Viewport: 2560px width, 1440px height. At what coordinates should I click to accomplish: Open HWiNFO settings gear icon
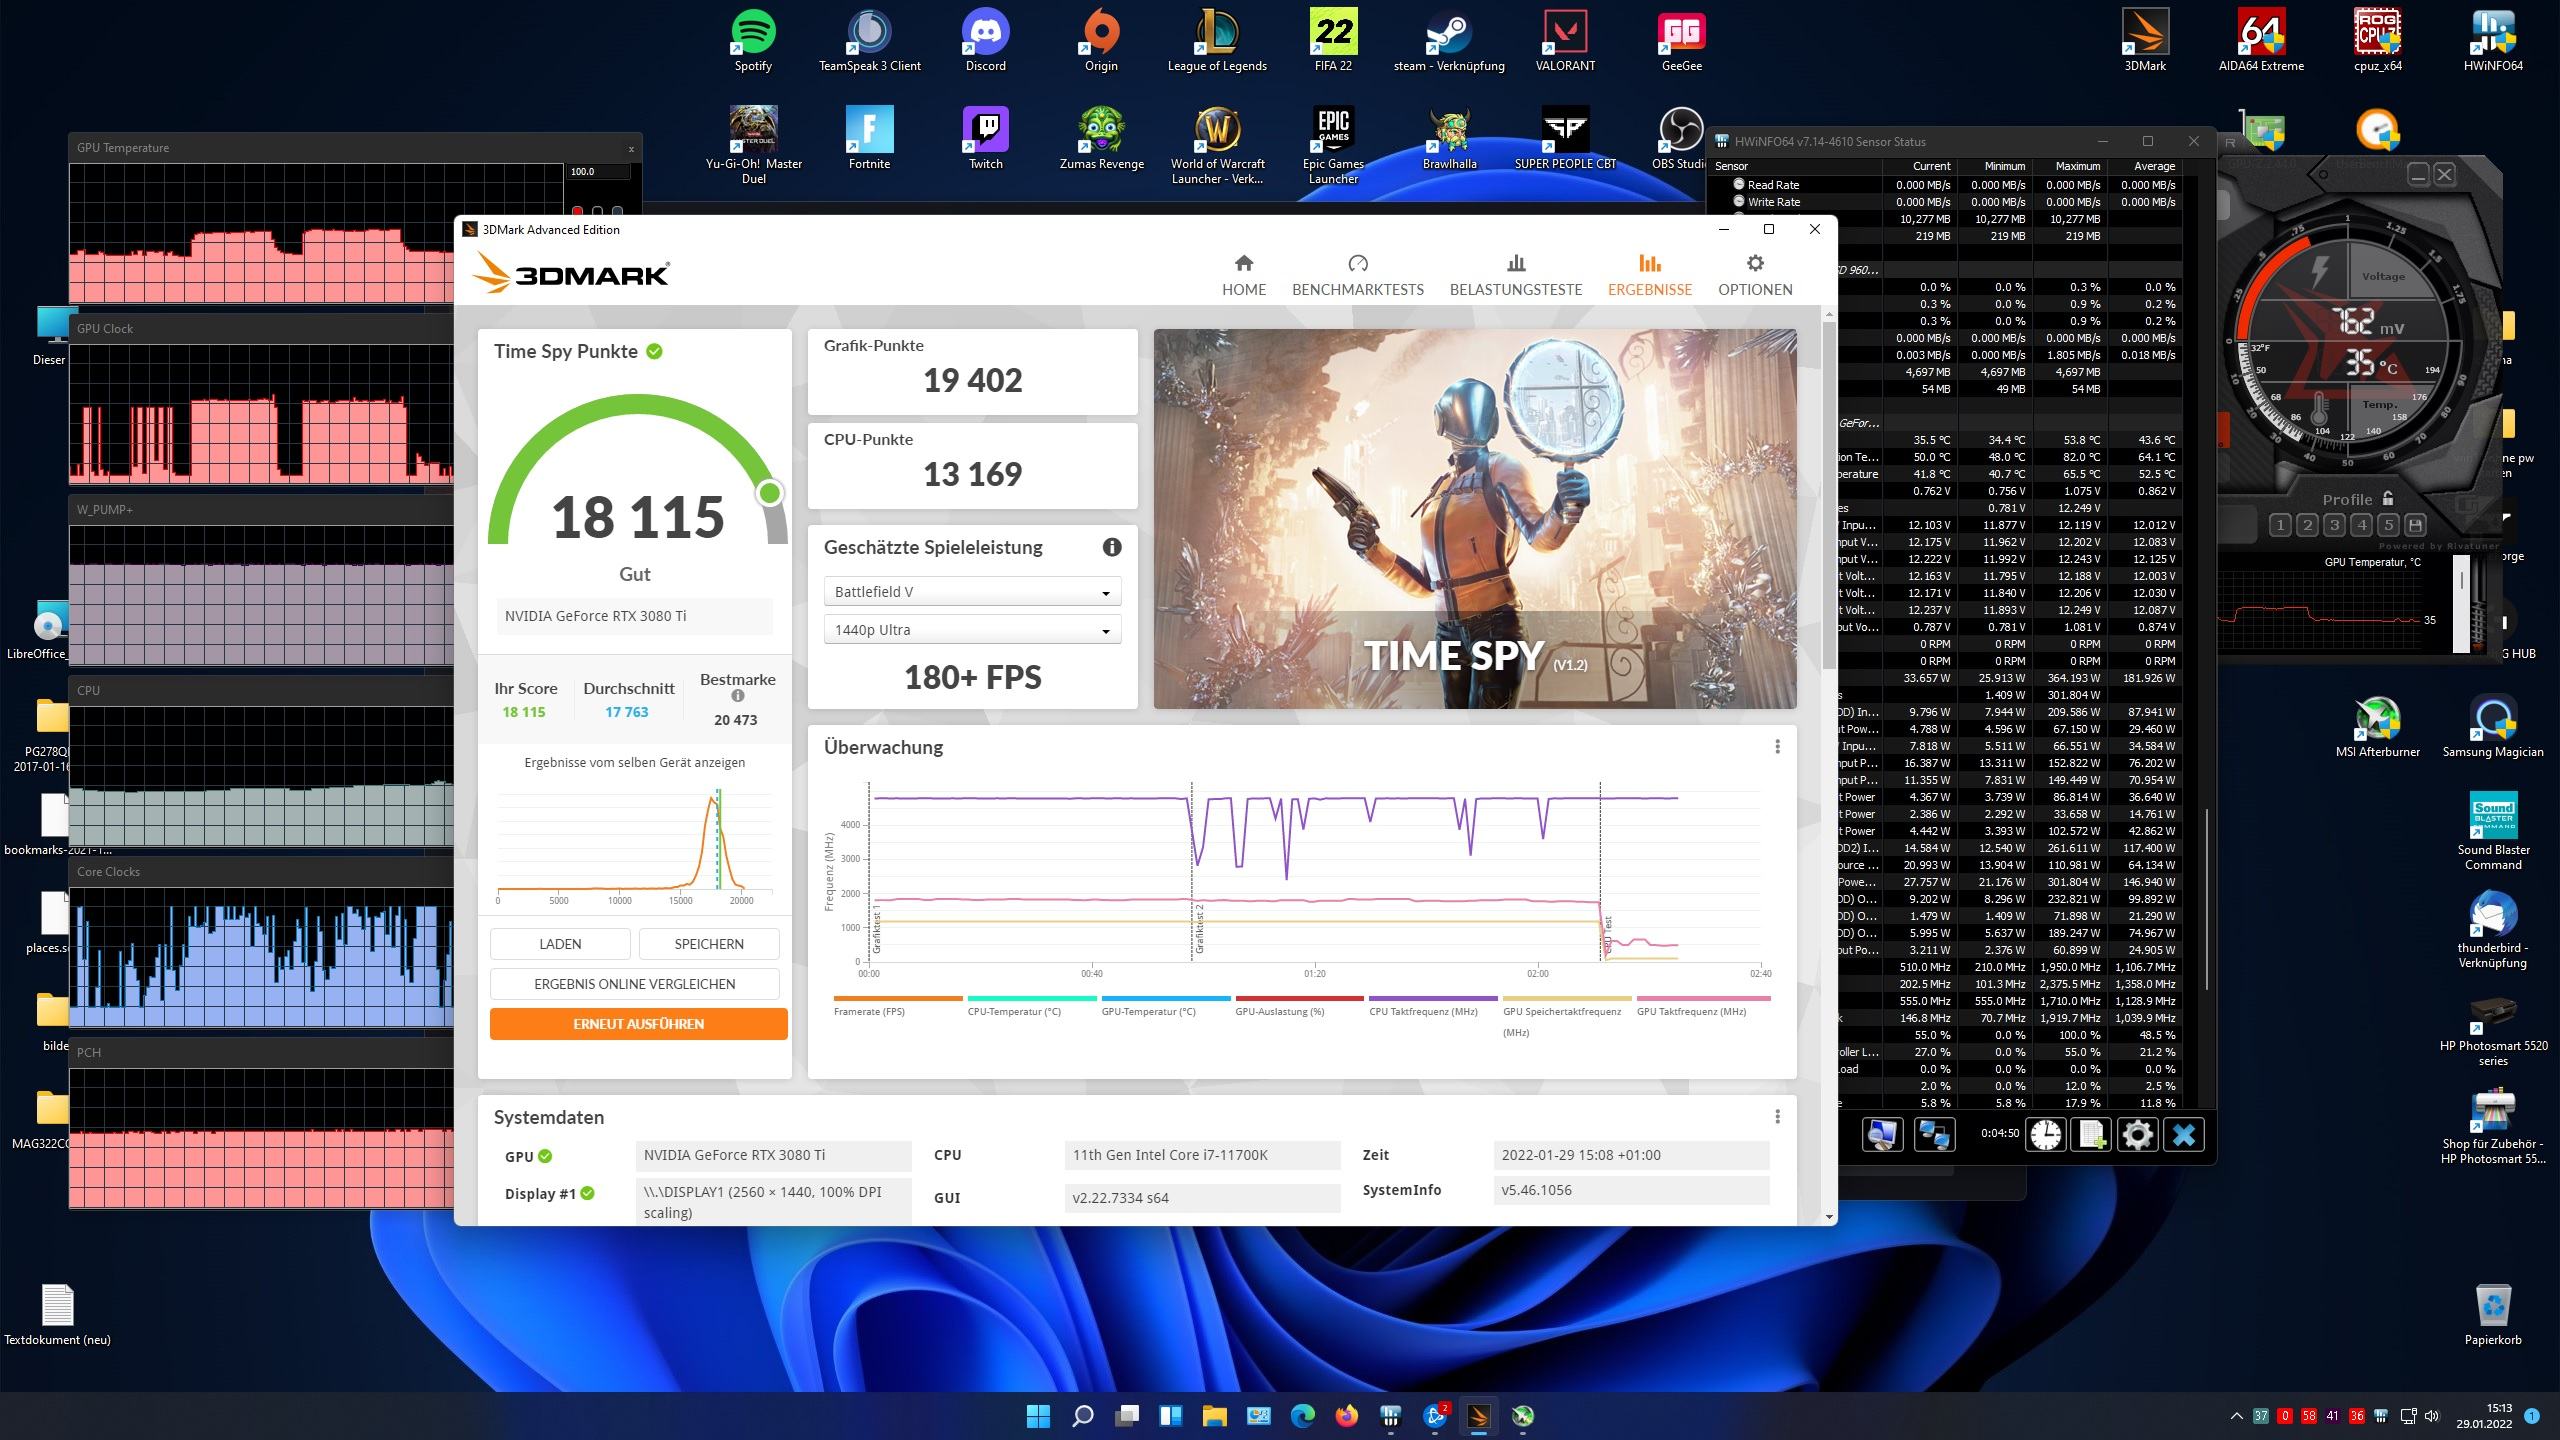(2138, 1135)
